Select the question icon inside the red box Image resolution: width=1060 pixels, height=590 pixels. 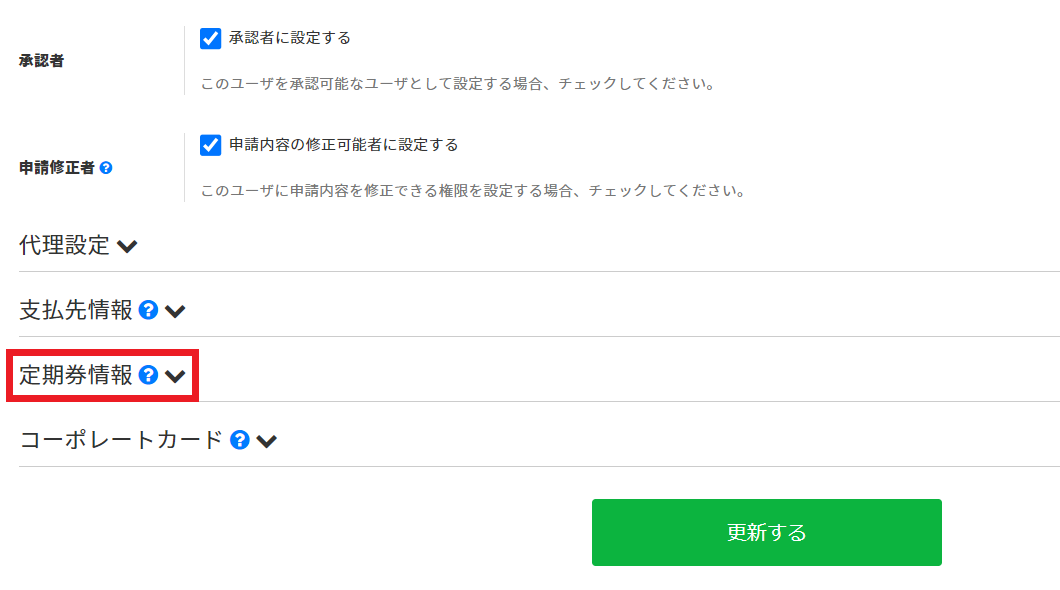(x=148, y=376)
